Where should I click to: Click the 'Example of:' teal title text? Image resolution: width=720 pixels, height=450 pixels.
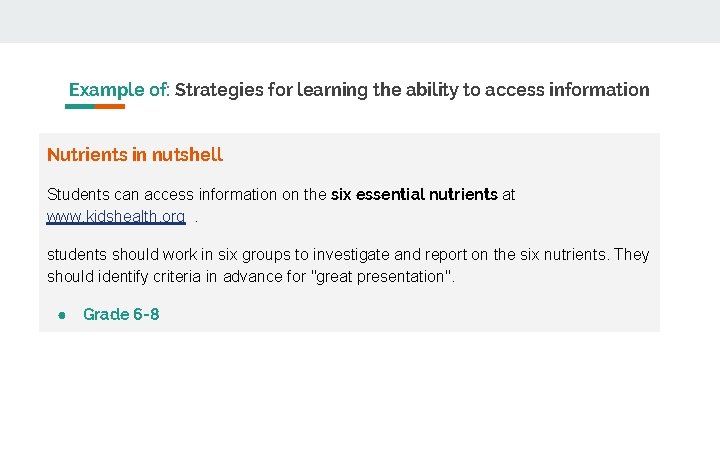click(119, 90)
